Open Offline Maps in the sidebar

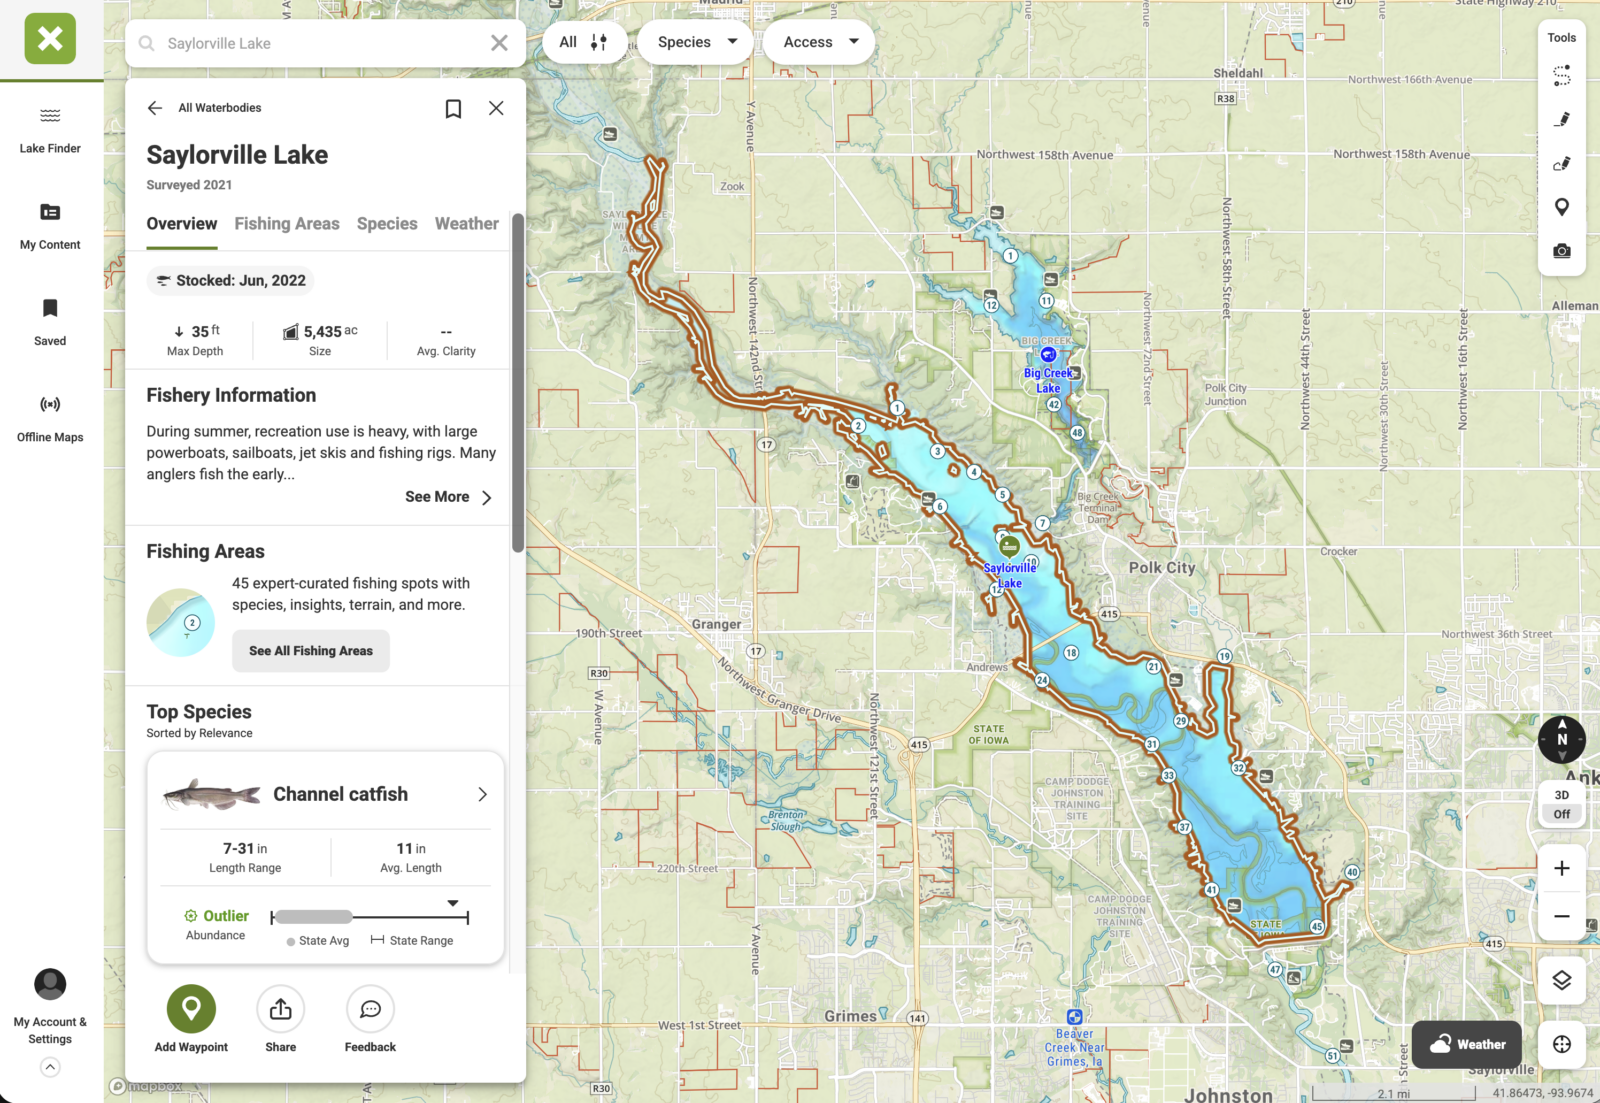(x=50, y=418)
